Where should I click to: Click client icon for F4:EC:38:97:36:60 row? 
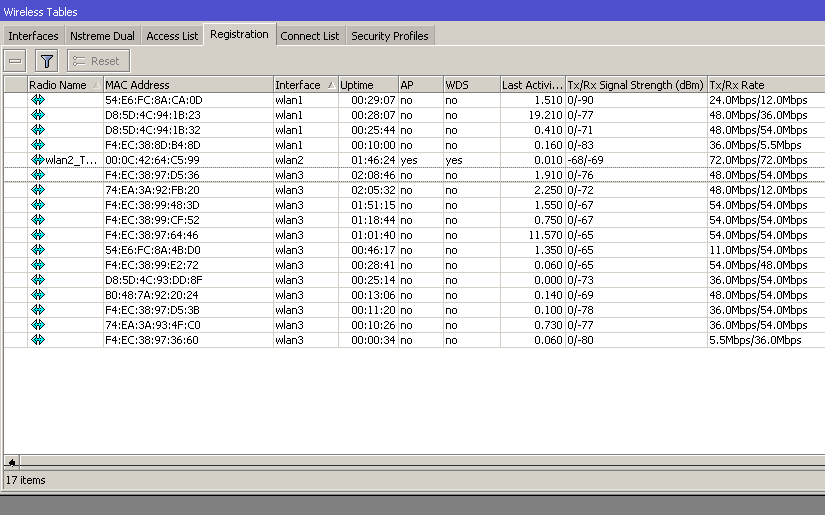pos(38,339)
